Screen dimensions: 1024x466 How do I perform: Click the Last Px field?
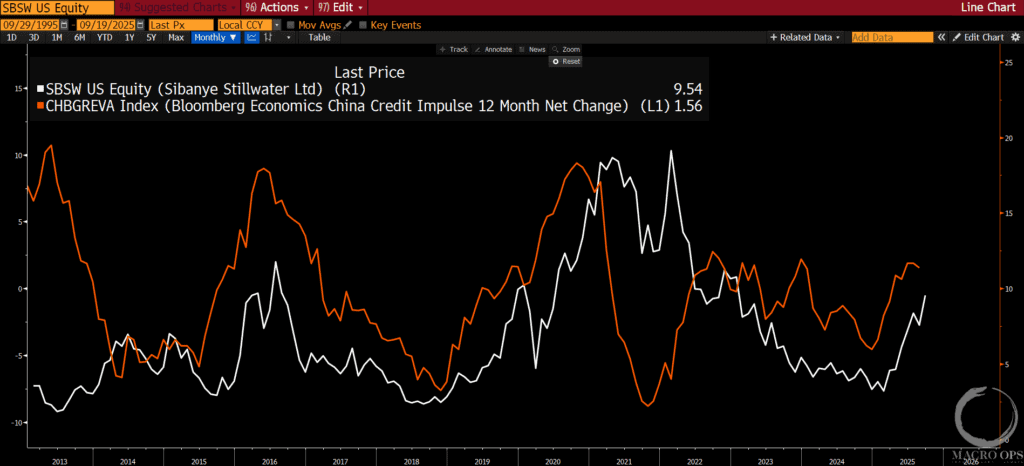[x=181, y=25]
